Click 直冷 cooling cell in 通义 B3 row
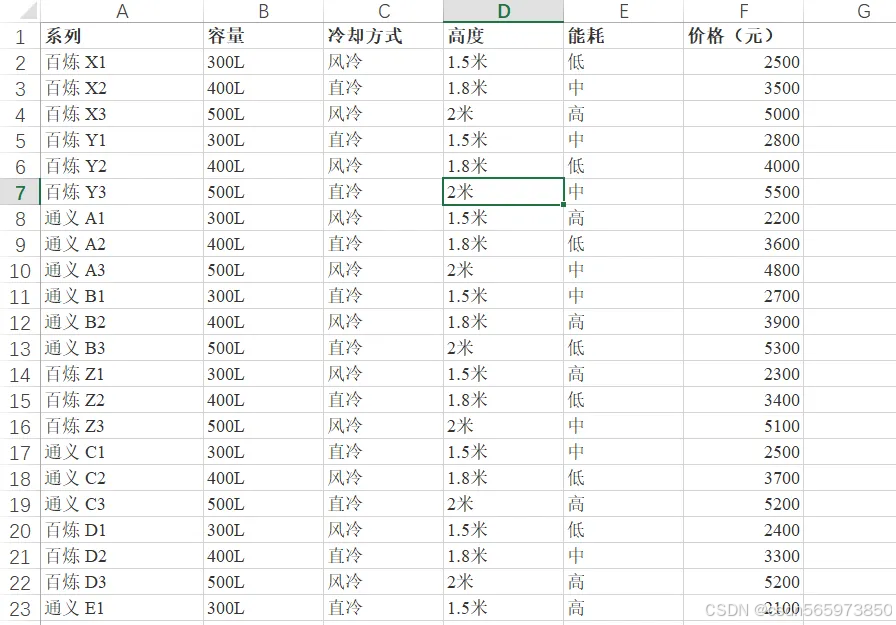 pyautogui.click(x=383, y=348)
